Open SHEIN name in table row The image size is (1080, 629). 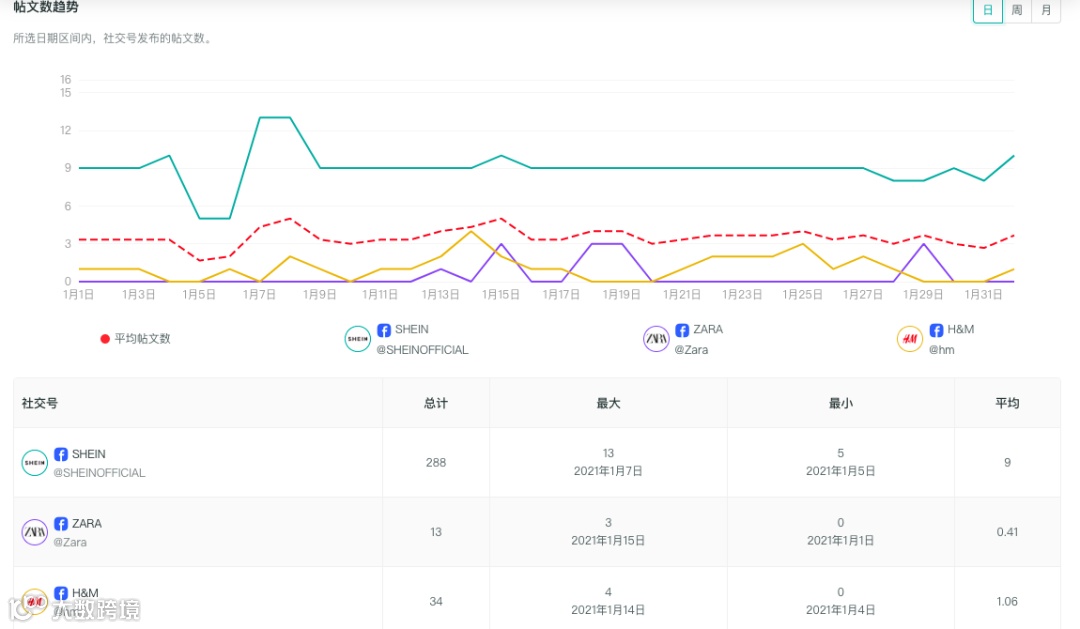click(89, 455)
